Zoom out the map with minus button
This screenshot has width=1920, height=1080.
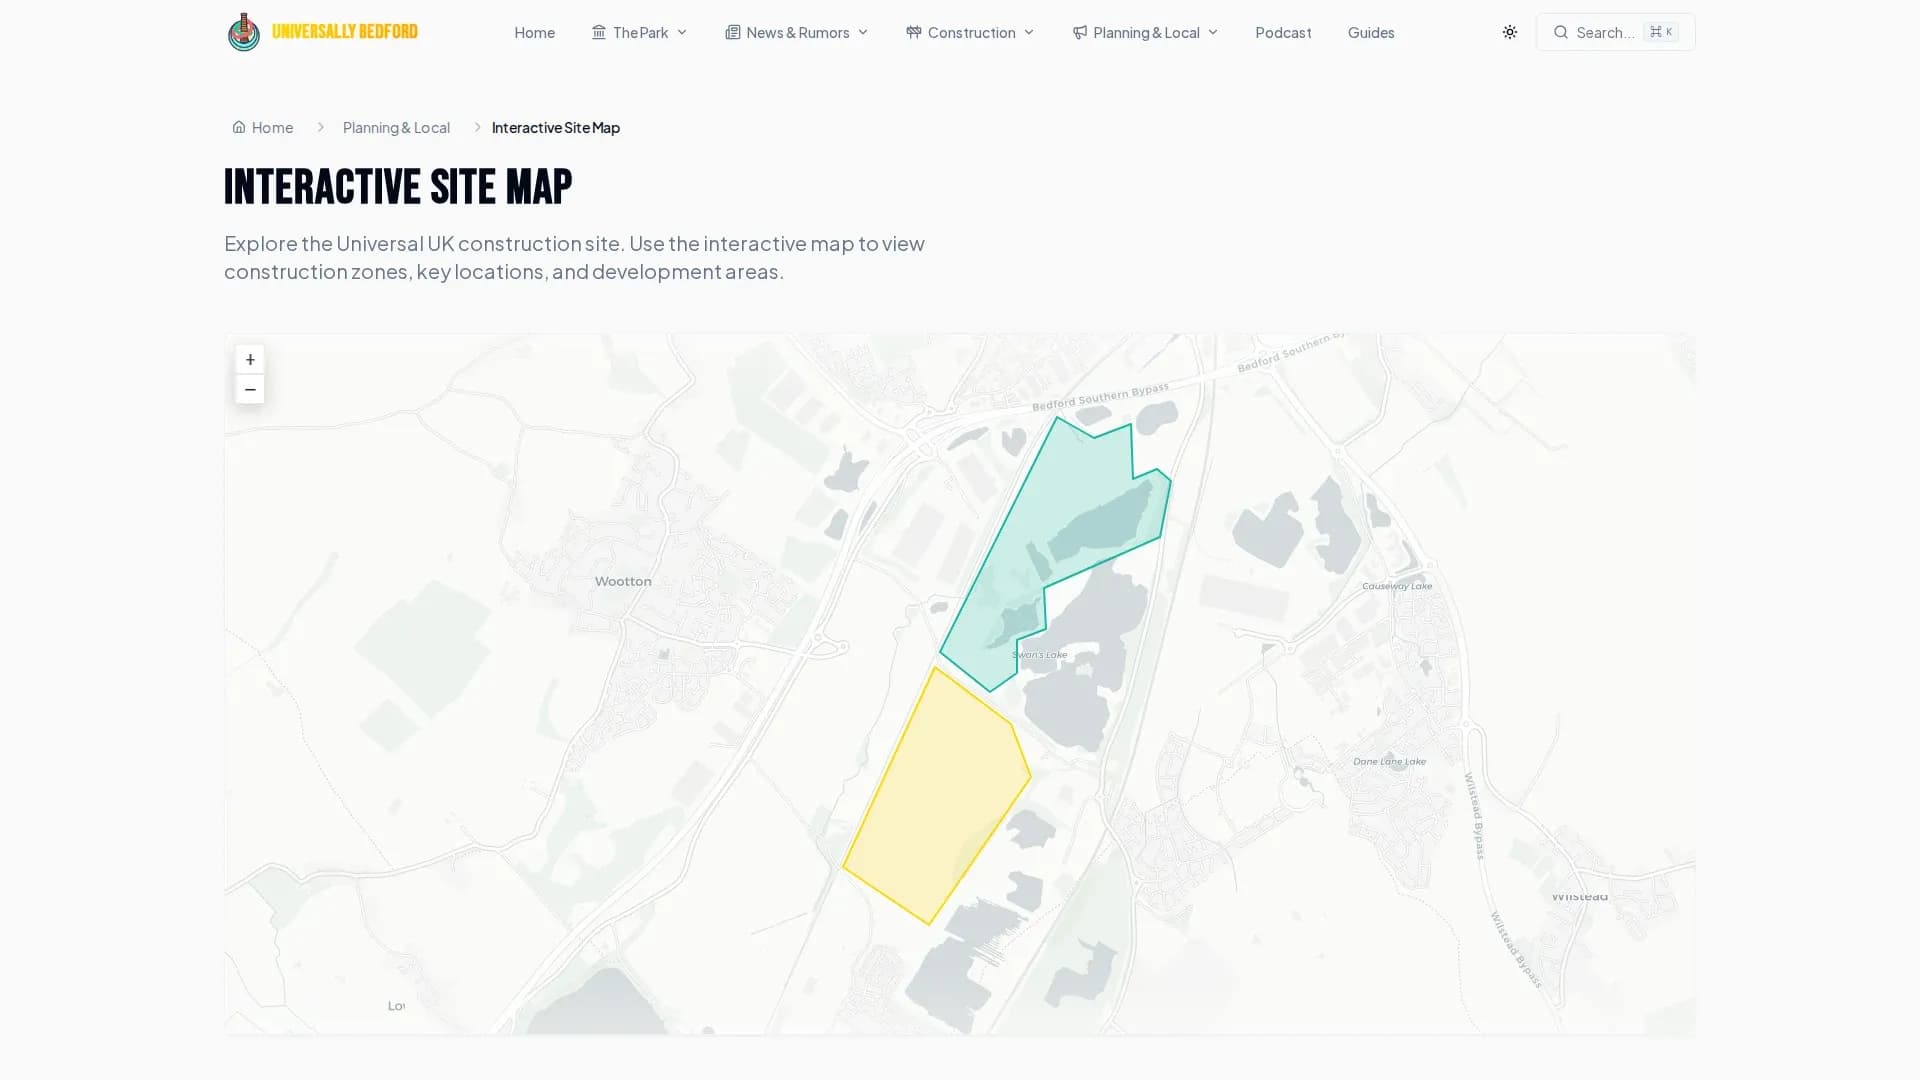point(250,389)
